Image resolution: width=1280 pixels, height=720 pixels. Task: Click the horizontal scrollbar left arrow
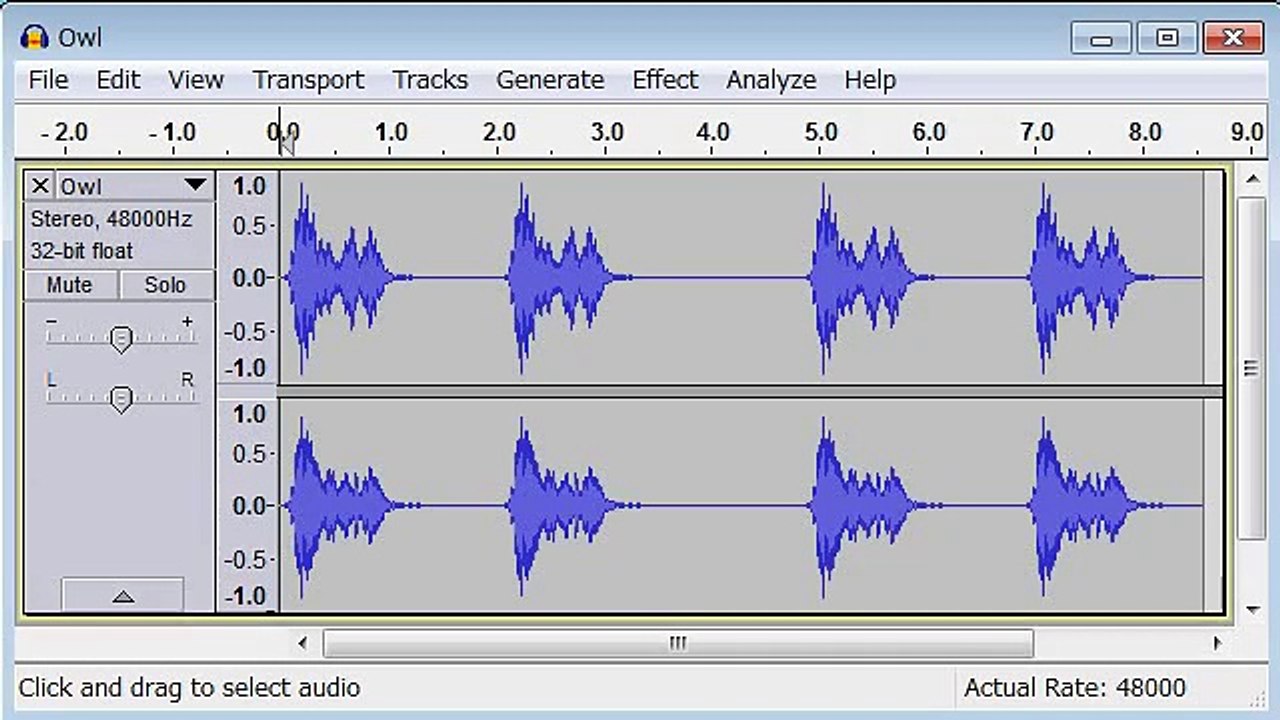(x=303, y=643)
